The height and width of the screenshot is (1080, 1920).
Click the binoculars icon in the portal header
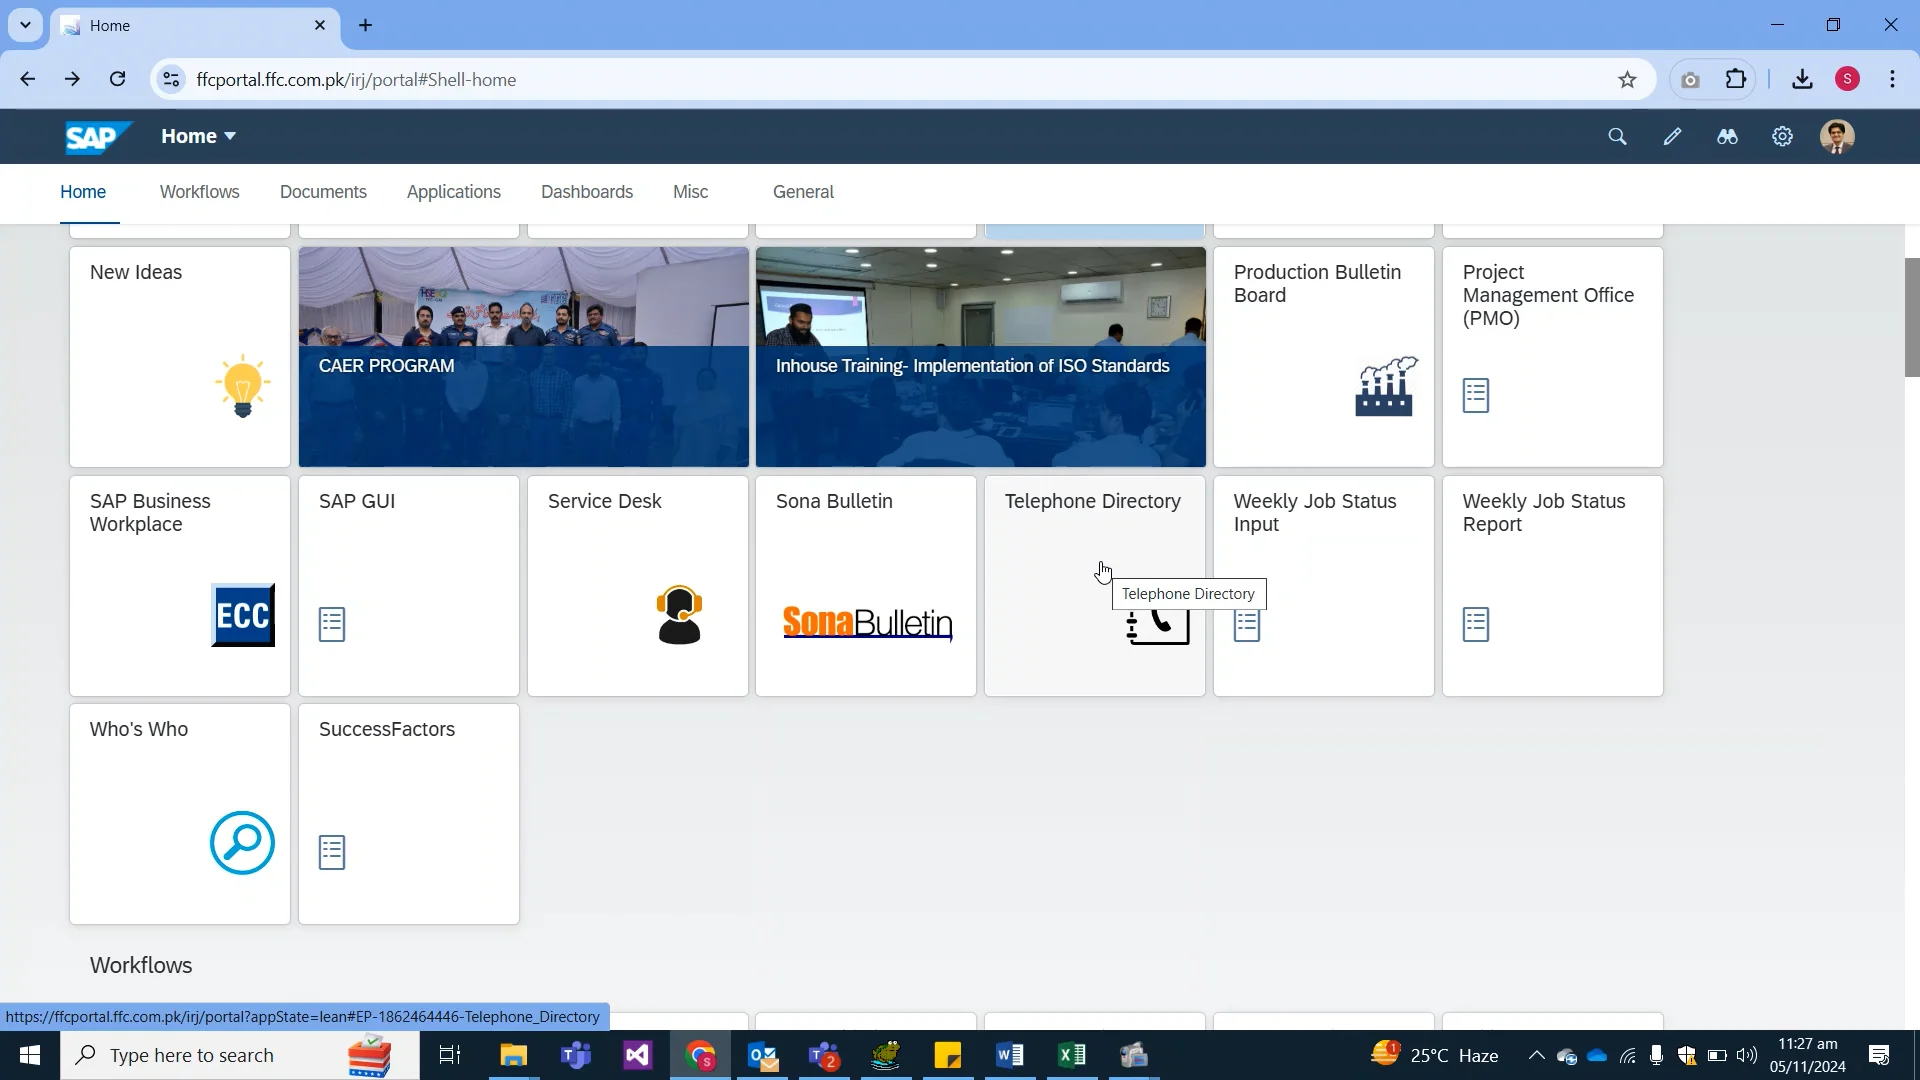[x=1727, y=136]
